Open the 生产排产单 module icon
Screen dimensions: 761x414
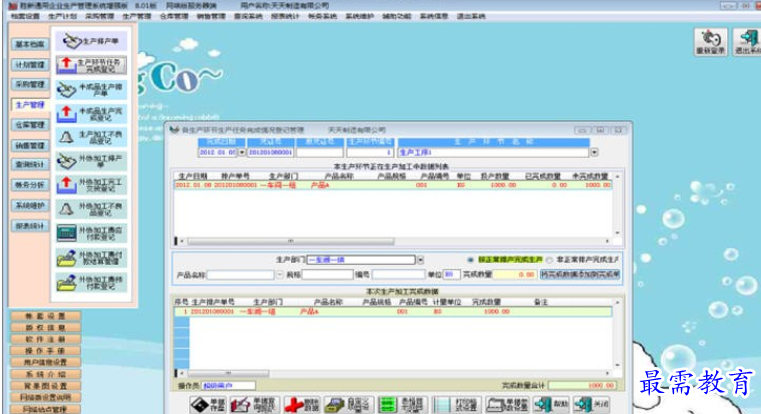point(91,41)
